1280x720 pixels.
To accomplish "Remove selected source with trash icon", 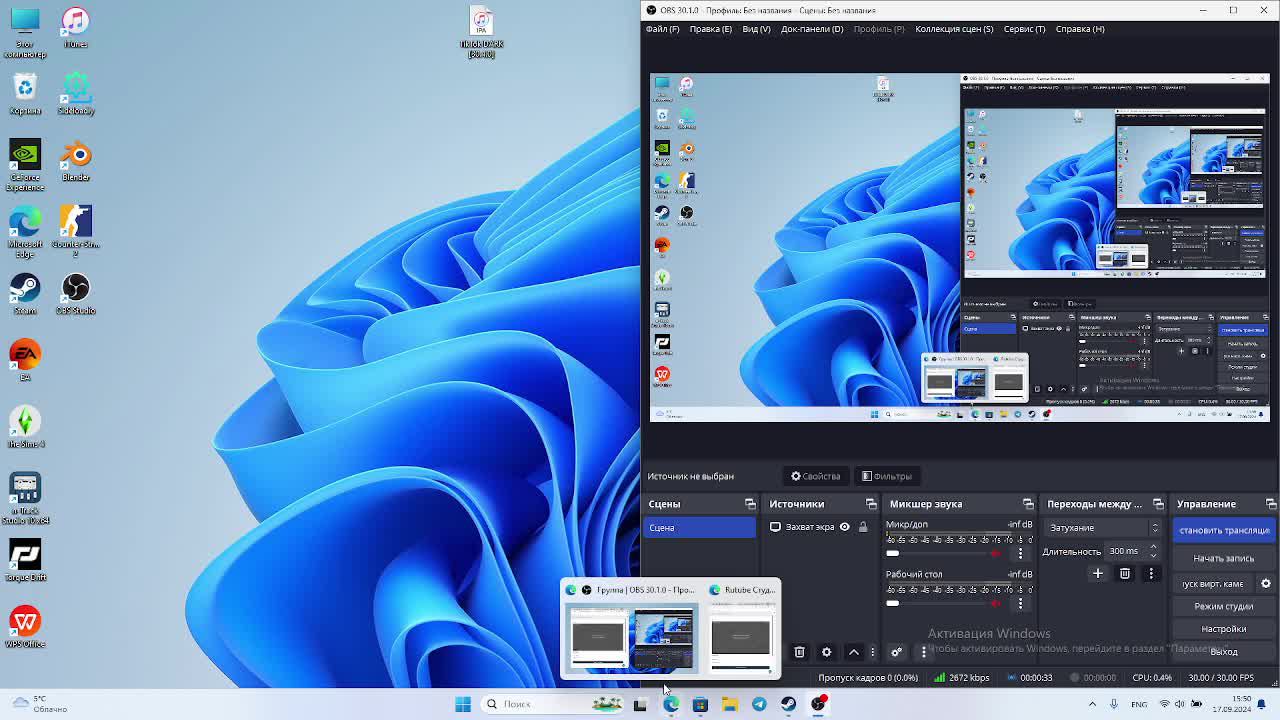I will pyautogui.click(x=799, y=652).
